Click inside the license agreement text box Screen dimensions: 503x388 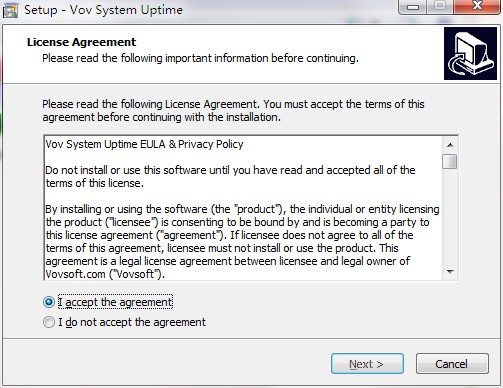tap(243, 208)
